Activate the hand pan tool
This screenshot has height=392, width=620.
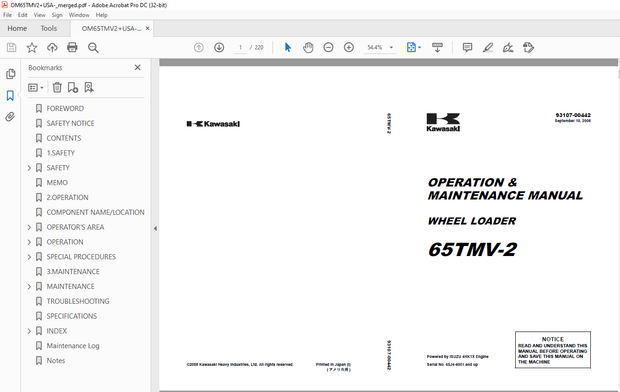pos(308,48)
